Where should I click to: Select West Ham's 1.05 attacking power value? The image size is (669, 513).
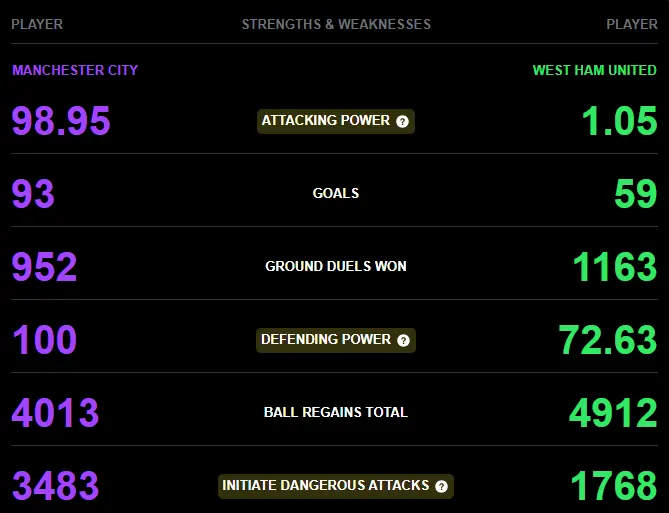click(620, 121)
